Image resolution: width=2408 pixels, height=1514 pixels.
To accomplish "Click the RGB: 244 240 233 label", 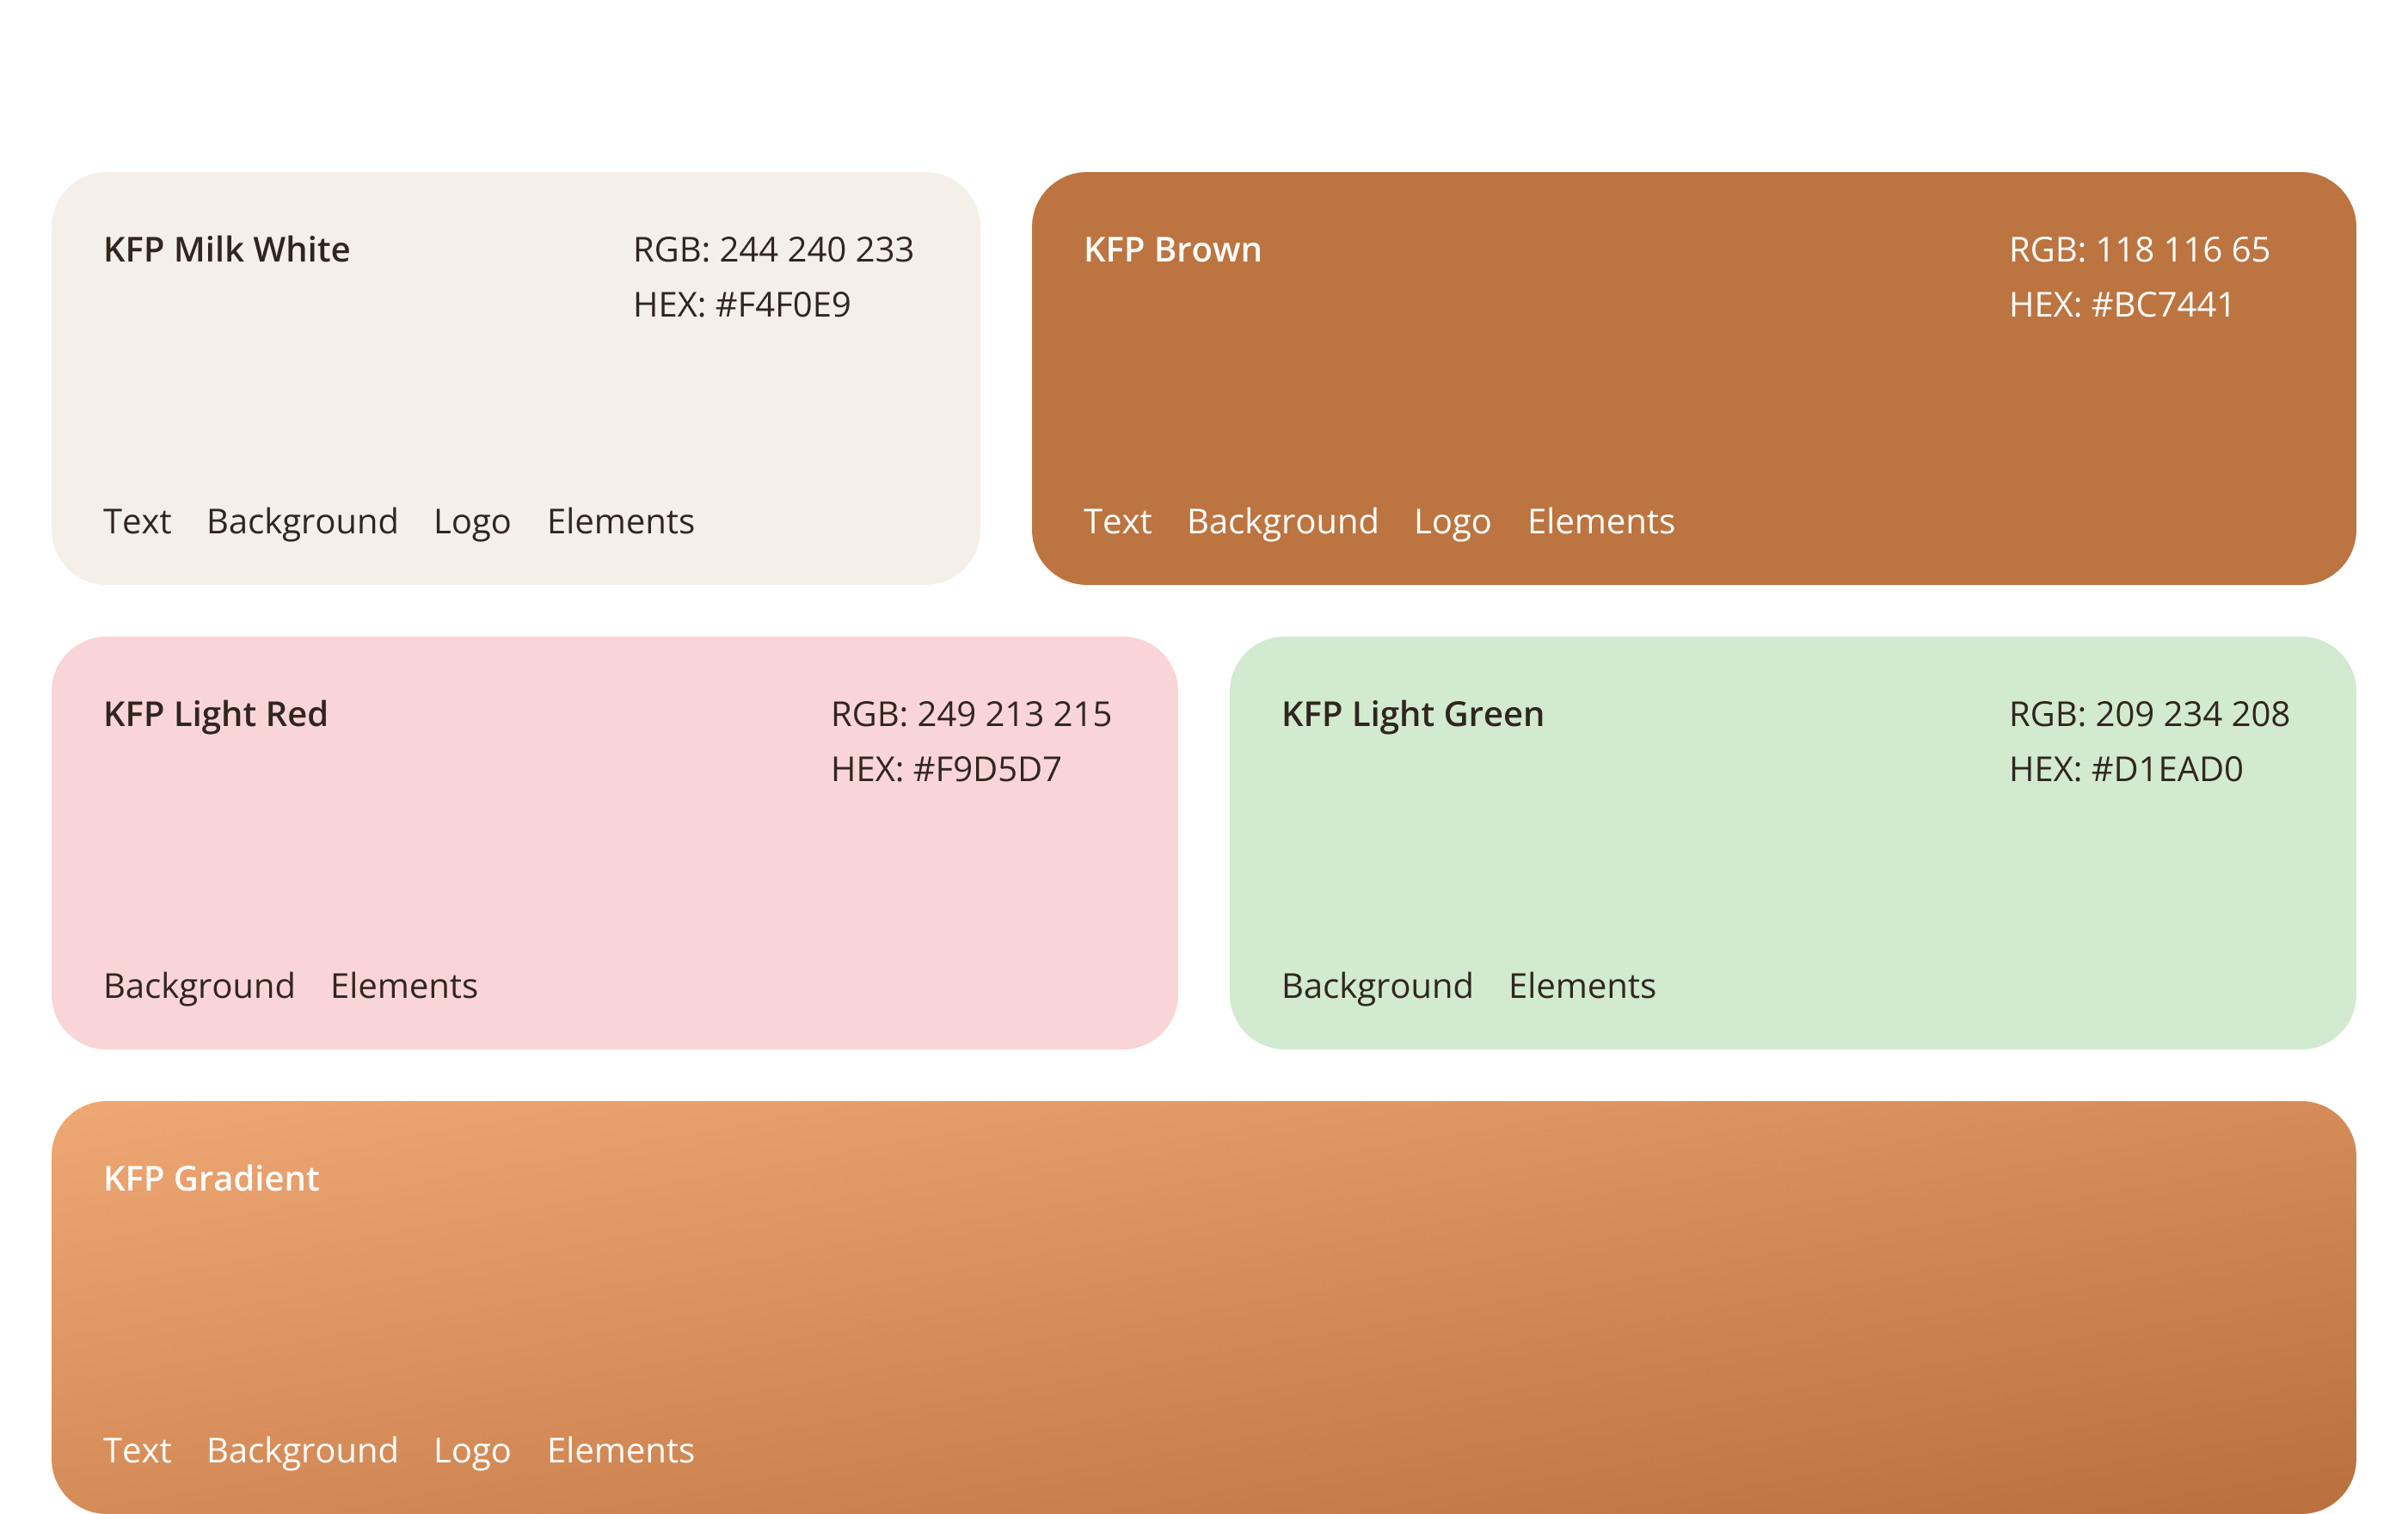I will coord(773,250).
